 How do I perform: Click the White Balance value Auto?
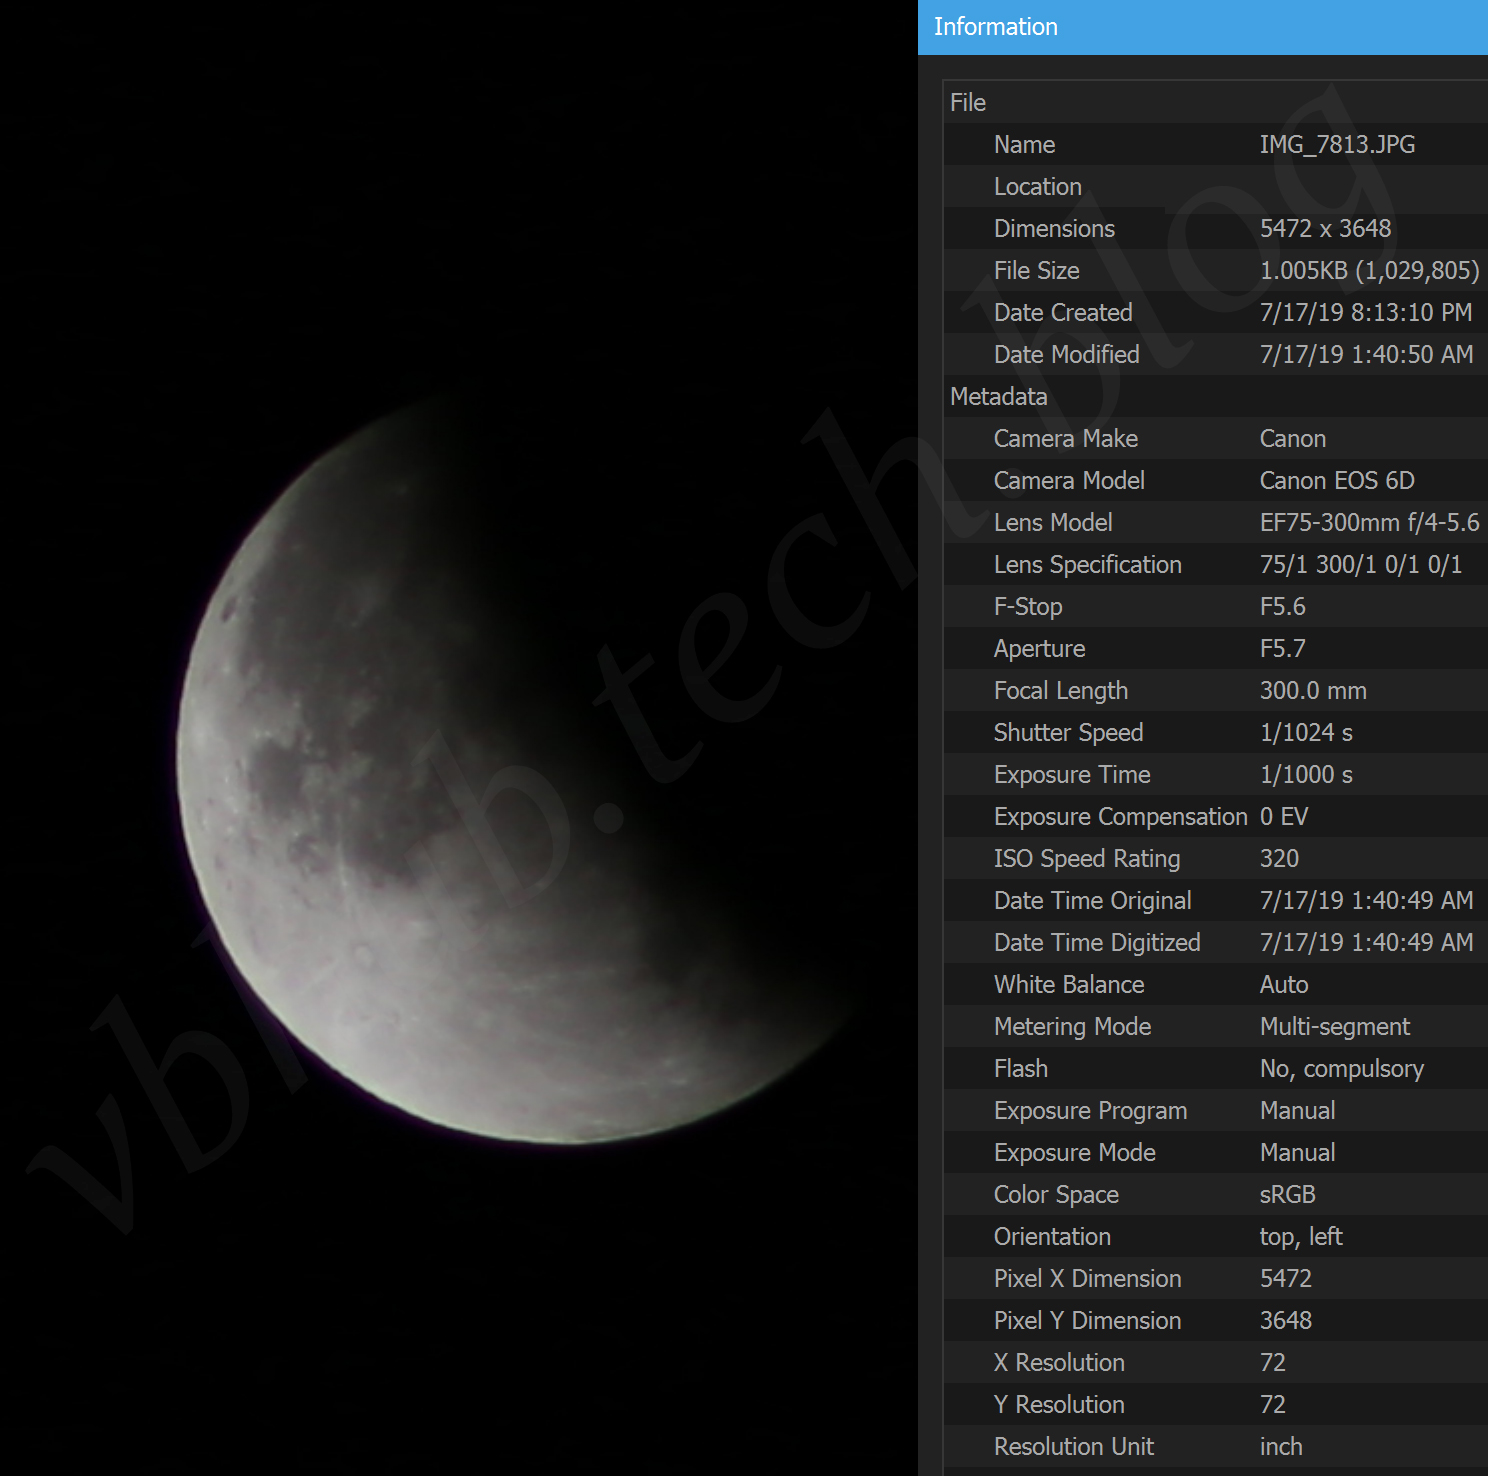1283,985
